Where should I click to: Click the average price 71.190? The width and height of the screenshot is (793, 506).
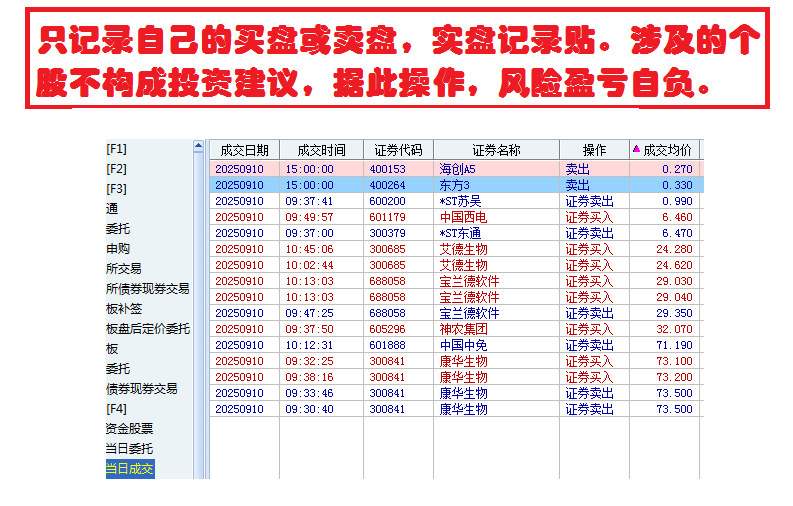coord(674,345)
